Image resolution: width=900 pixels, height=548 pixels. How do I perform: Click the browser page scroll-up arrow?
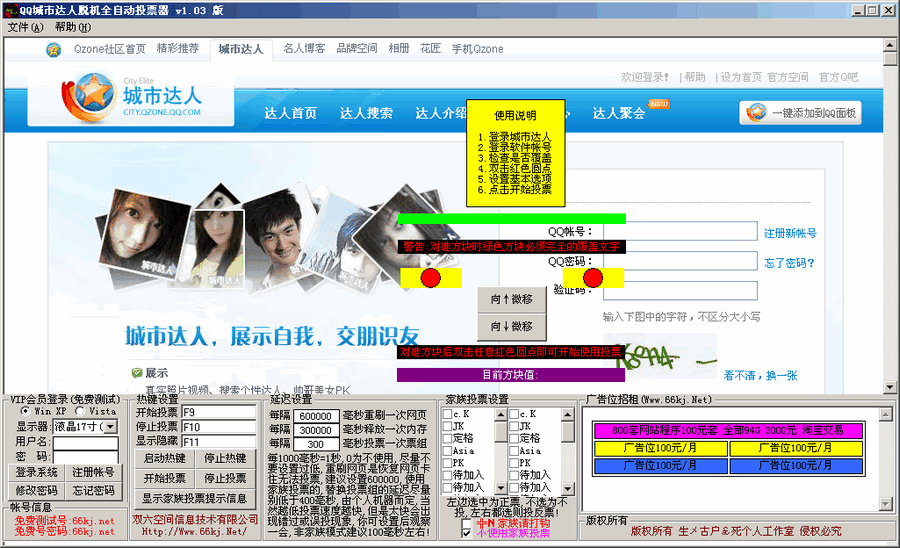890,45
